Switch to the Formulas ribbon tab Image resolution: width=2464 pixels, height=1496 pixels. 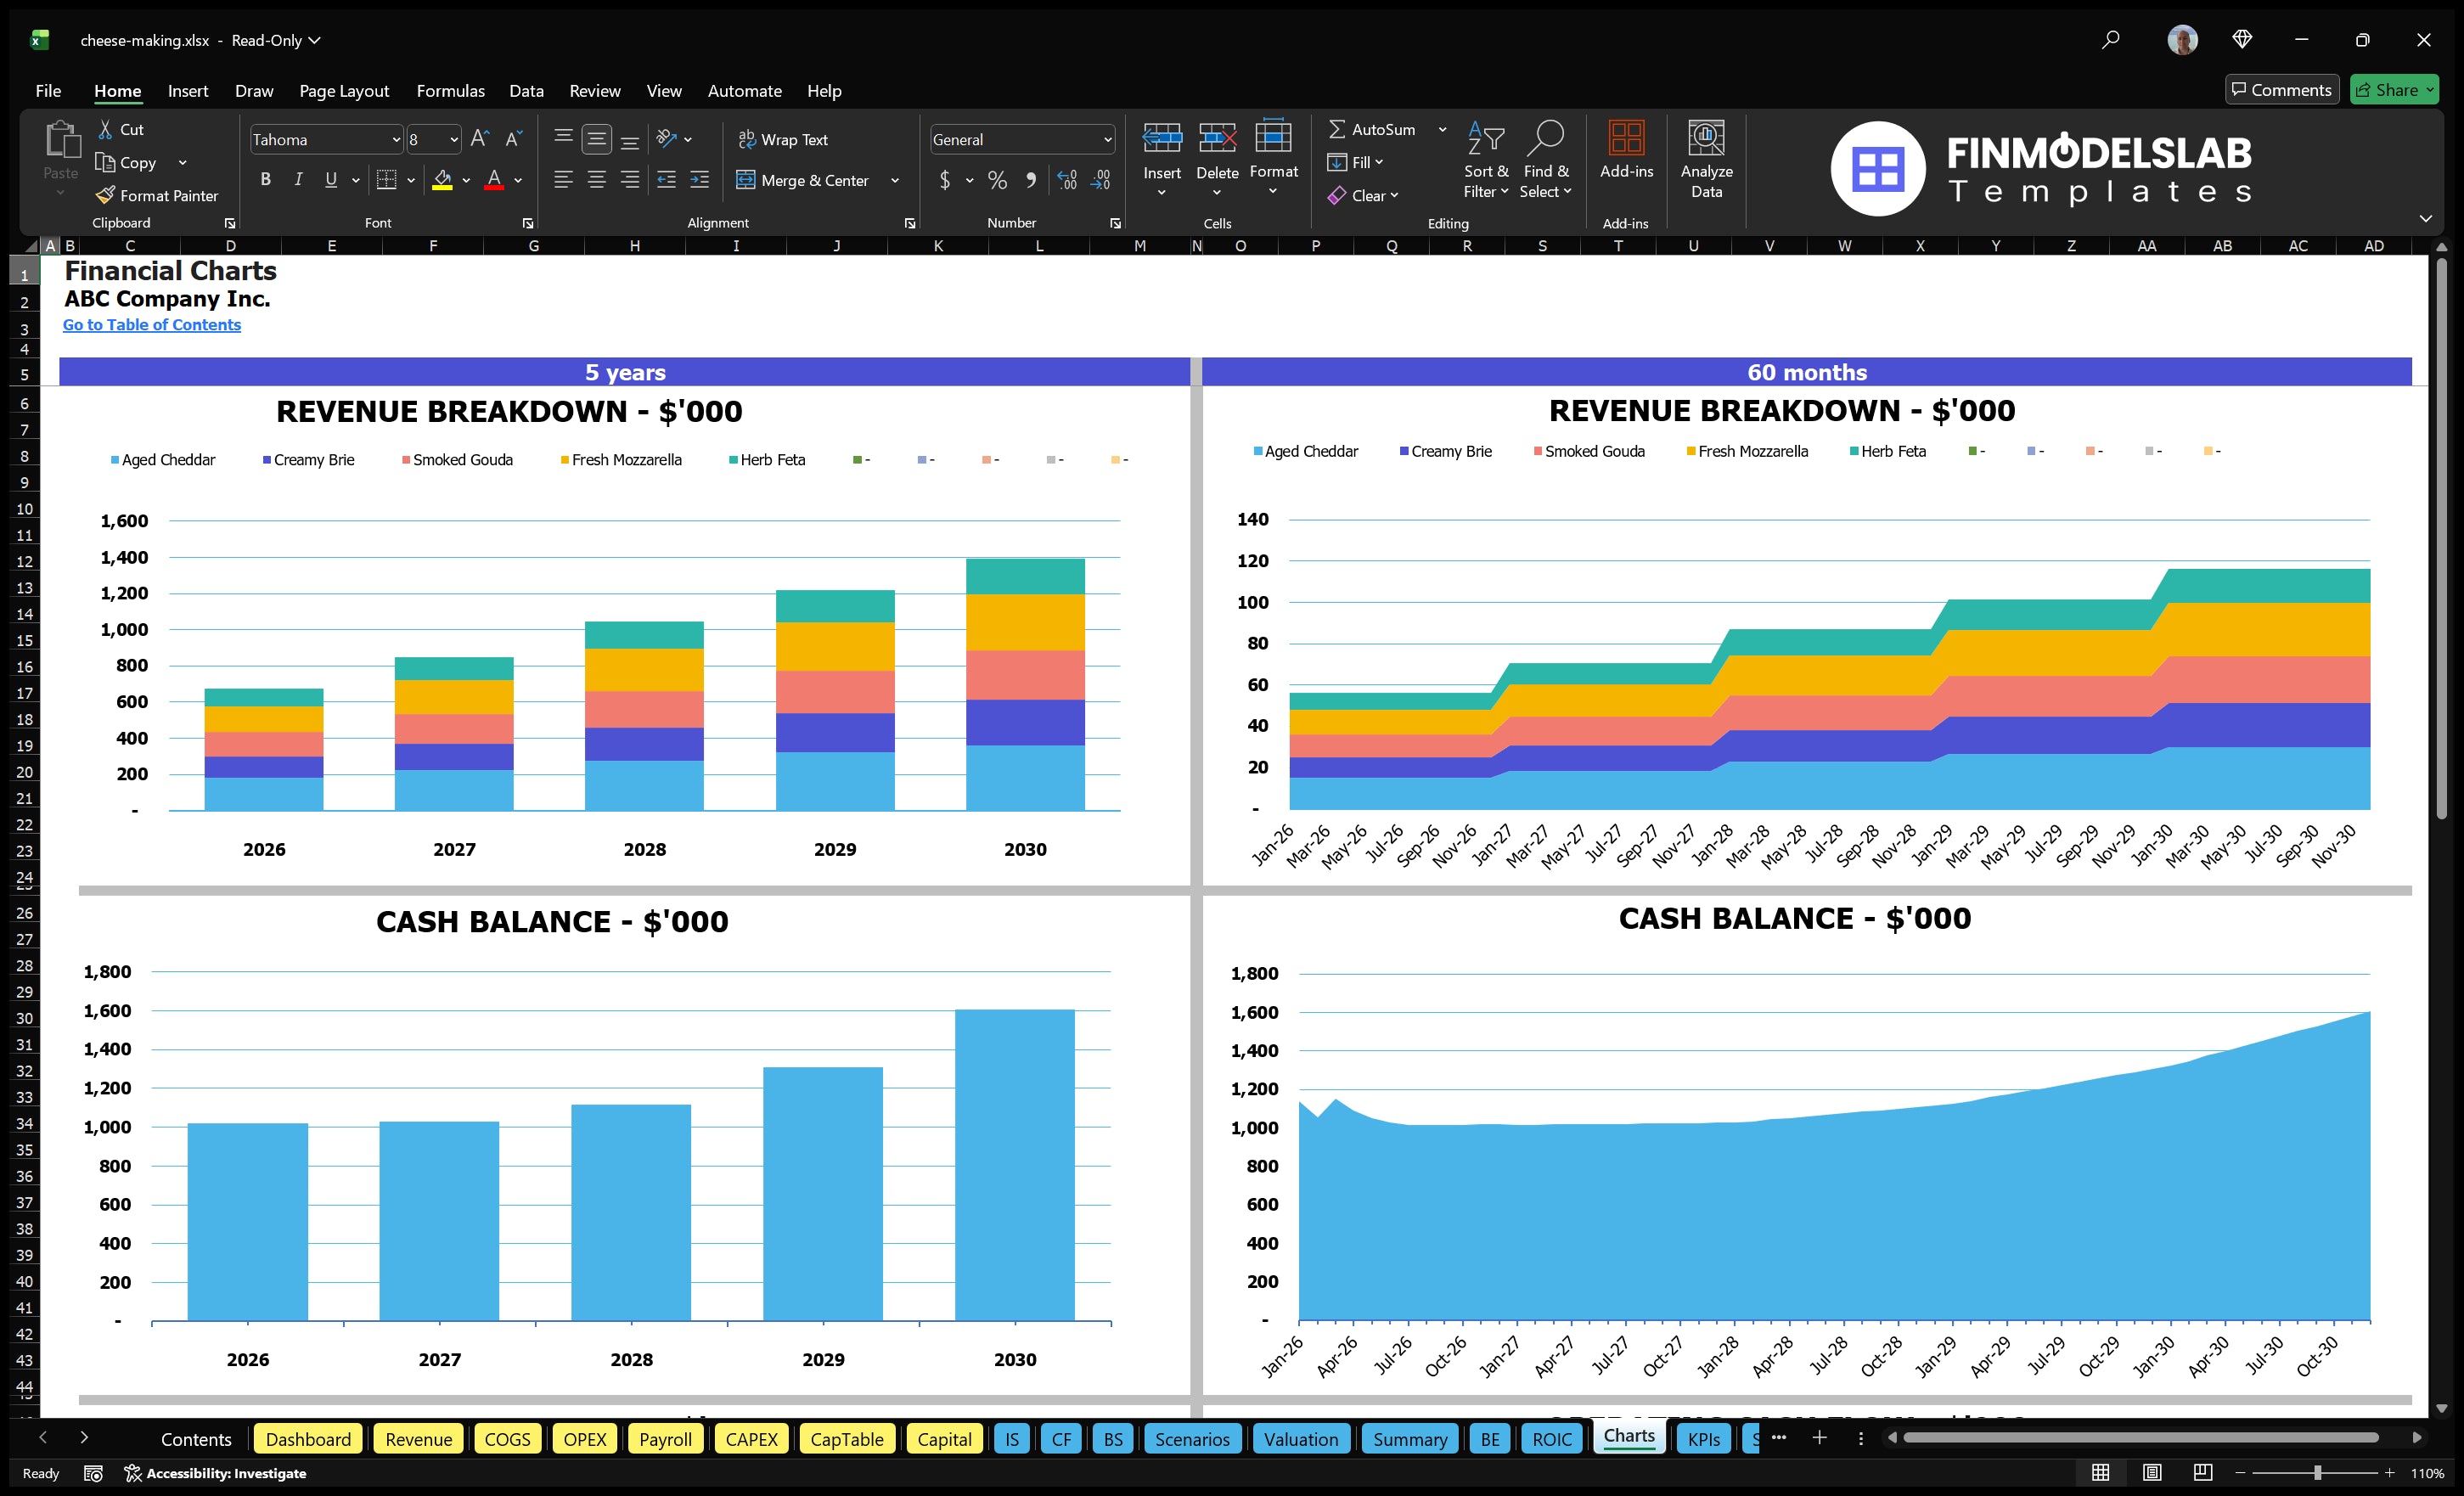click(450, 90)
